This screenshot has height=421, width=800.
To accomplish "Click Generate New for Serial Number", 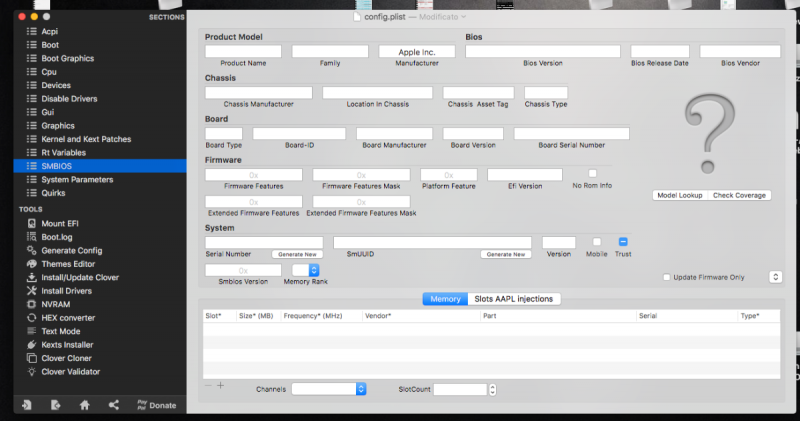I will (x=297, y=254).
